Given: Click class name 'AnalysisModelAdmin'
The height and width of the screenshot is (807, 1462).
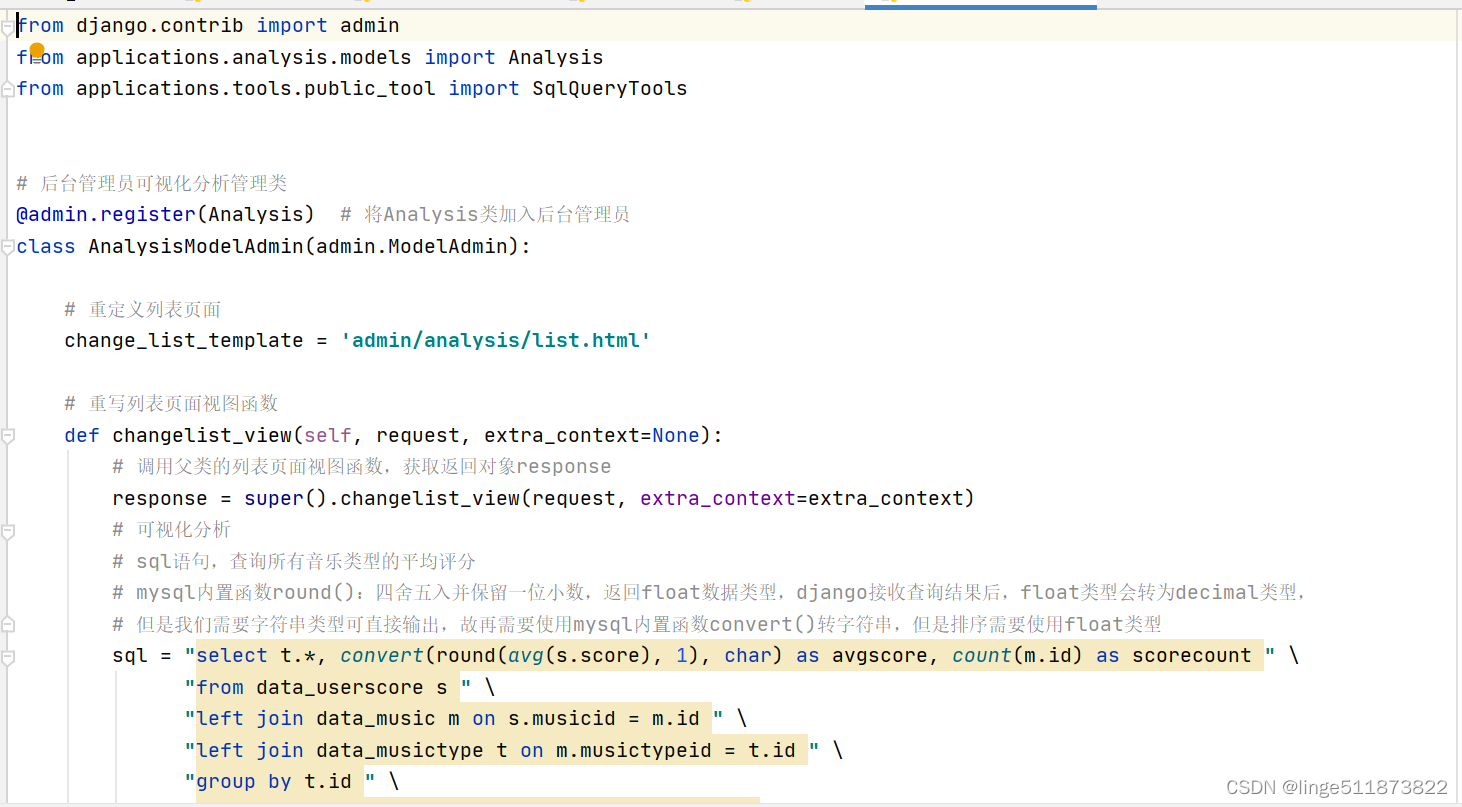Looking at the screenshot, I should [x=196, y=246].
